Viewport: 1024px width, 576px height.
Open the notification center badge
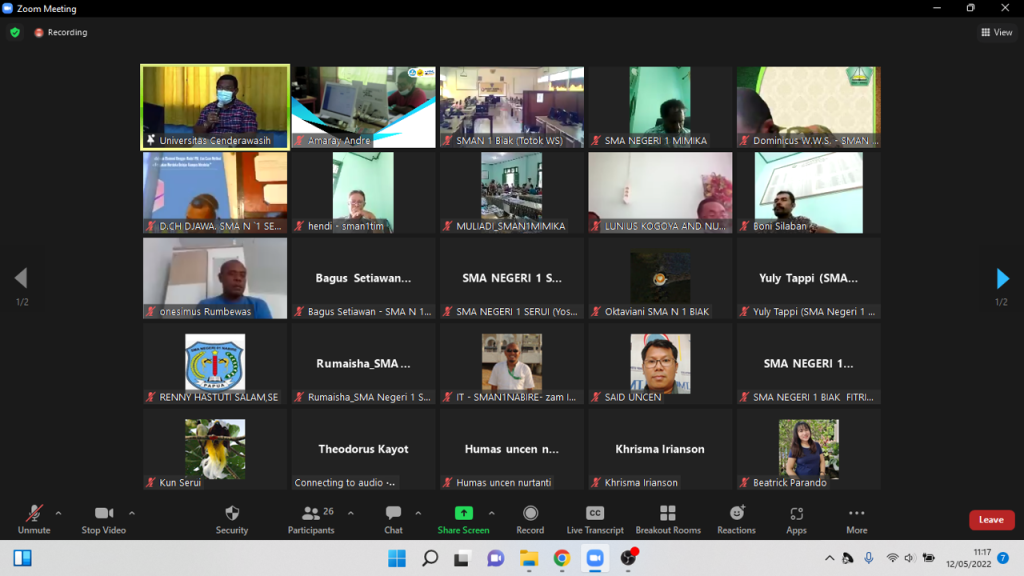pos(1004,558)
